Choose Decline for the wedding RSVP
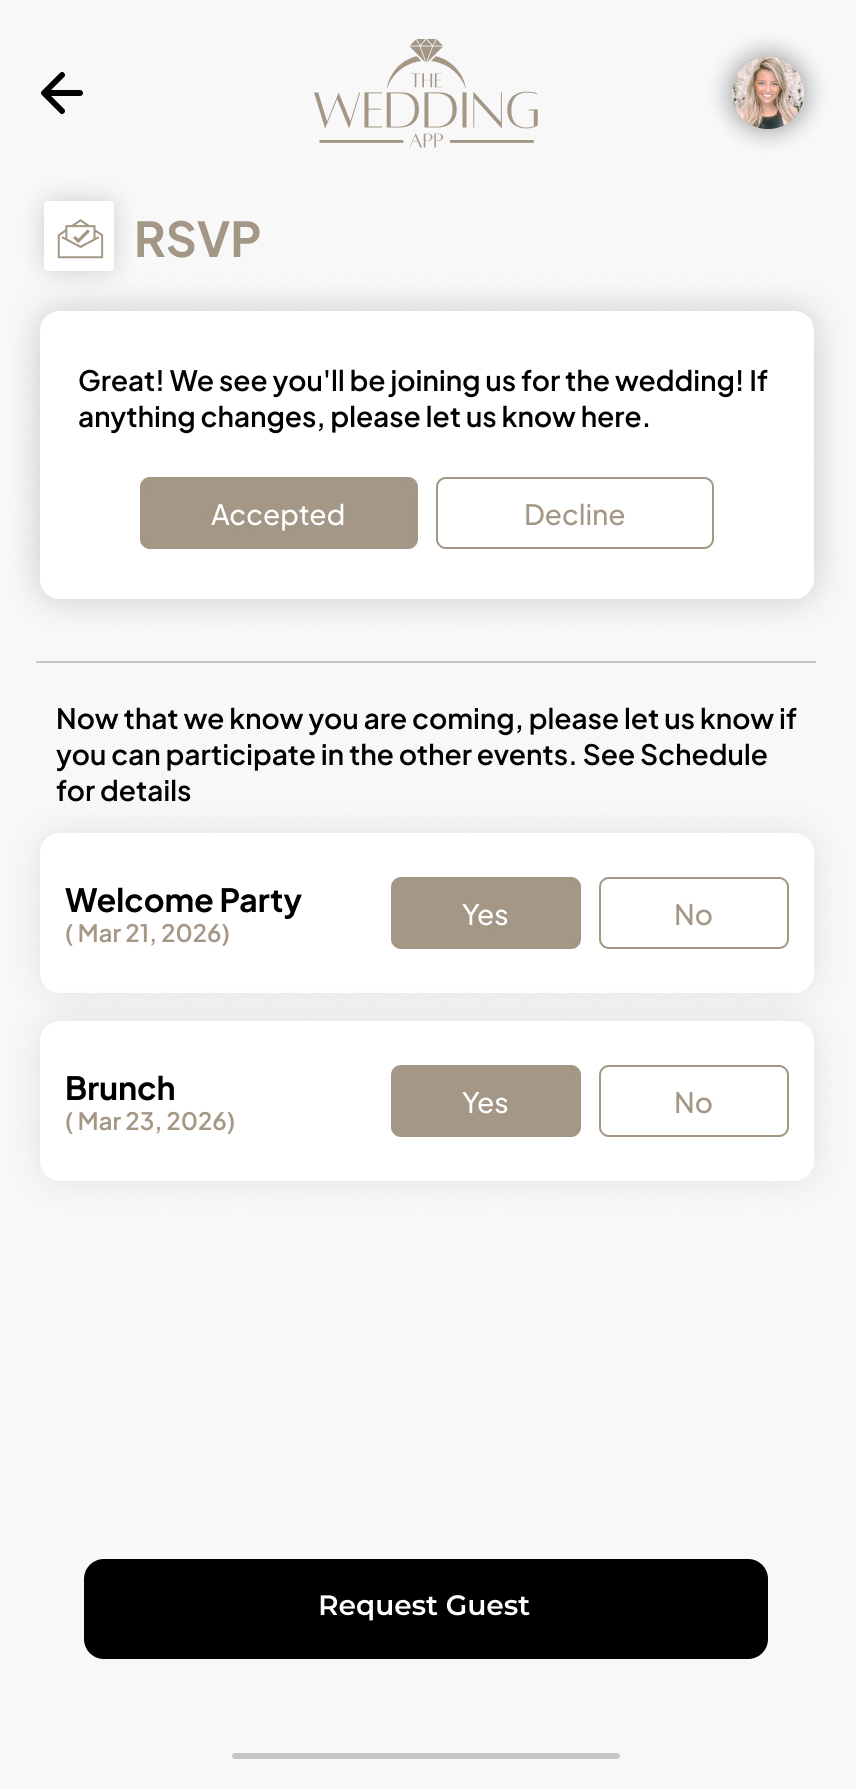The width and height of the screenshot is (856, 1789). pos(575,514)
